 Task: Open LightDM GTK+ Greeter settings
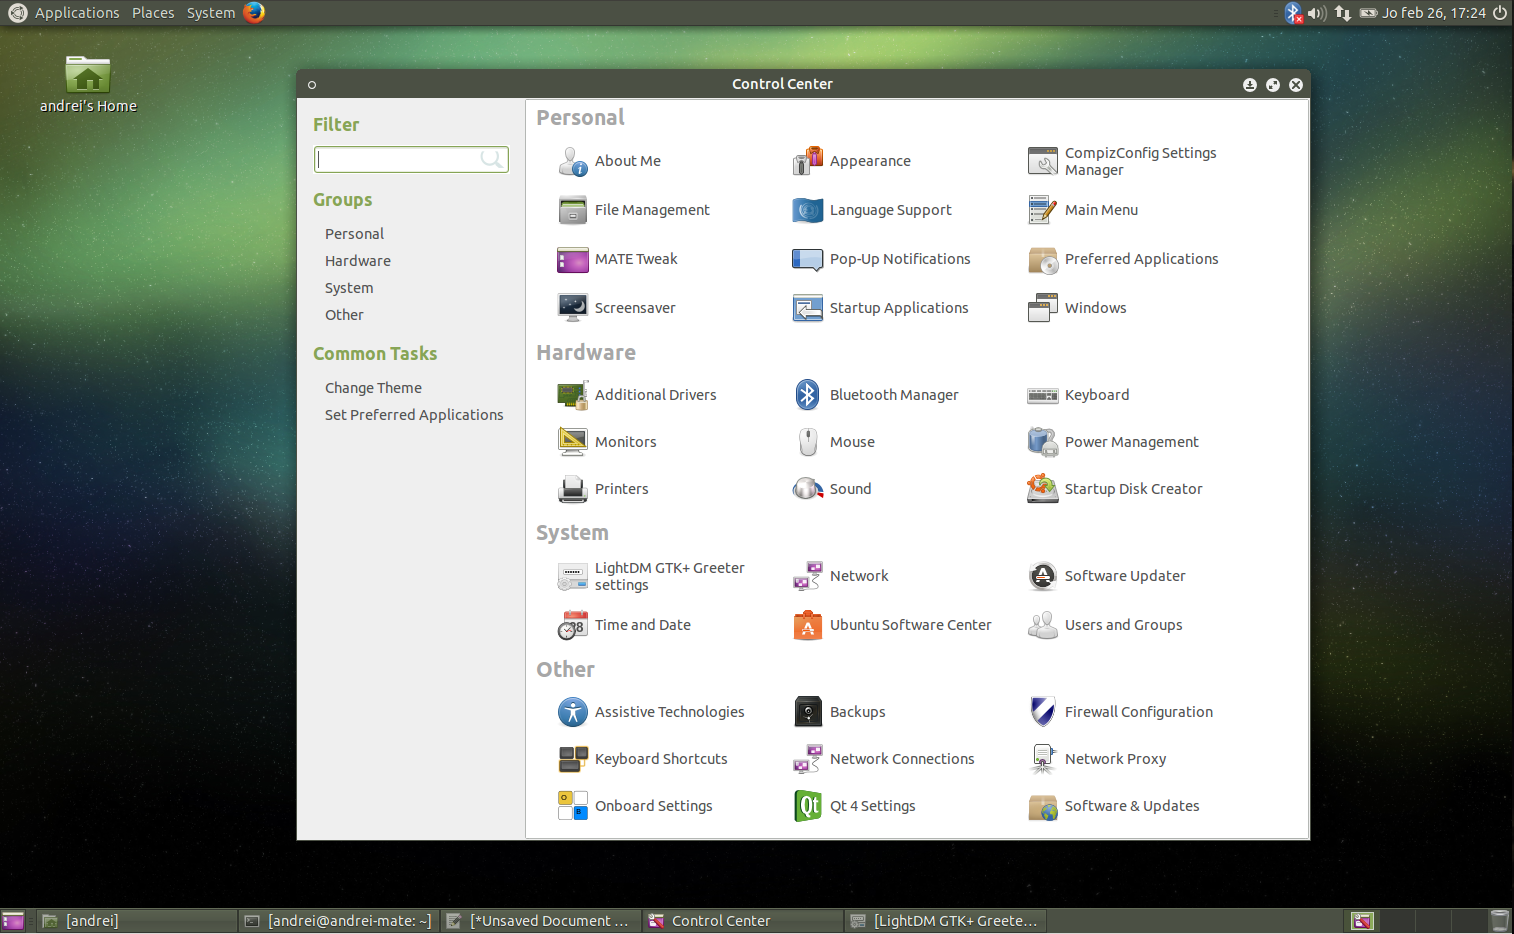pyautogui.click(x=668, y=576)
